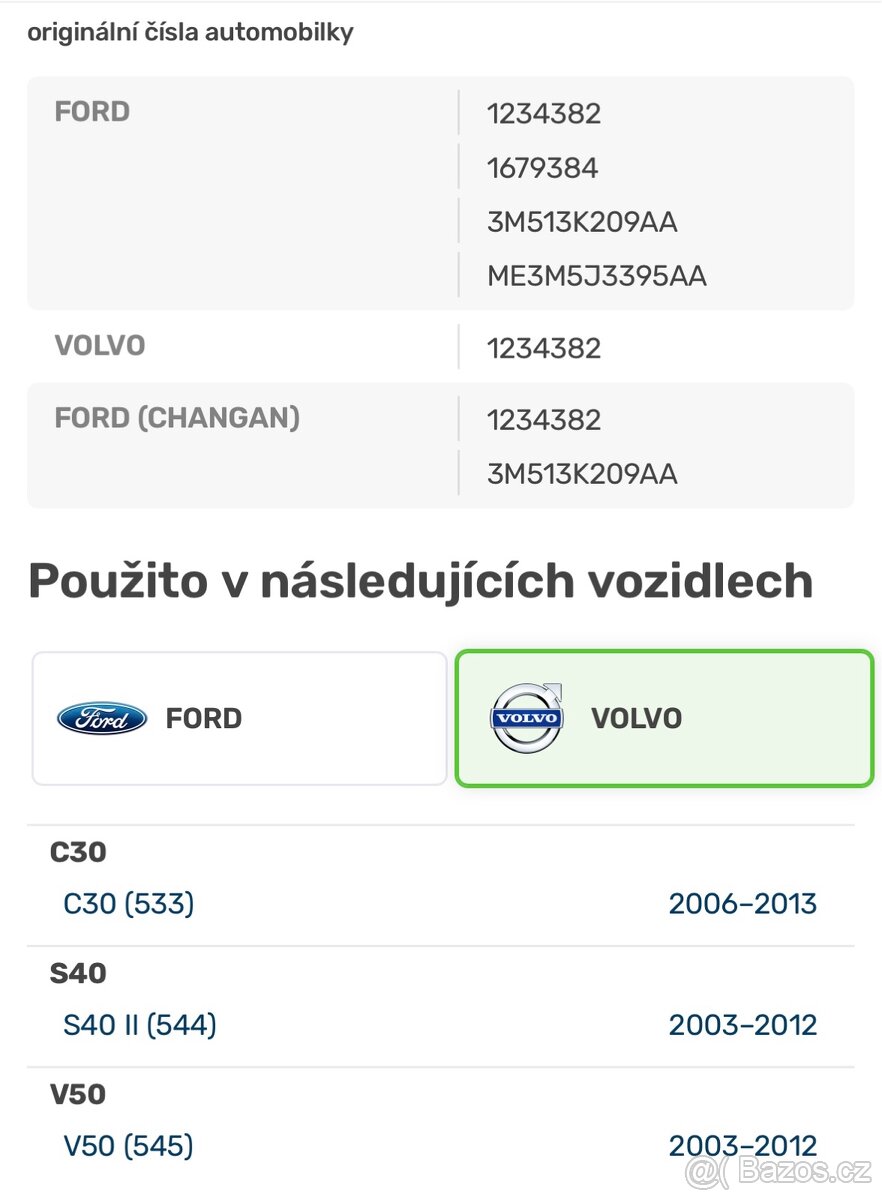Click the 2006–2013 year range for C30
The height and width of the screenshot is (1200, 882).
click(x=743, y=903)
